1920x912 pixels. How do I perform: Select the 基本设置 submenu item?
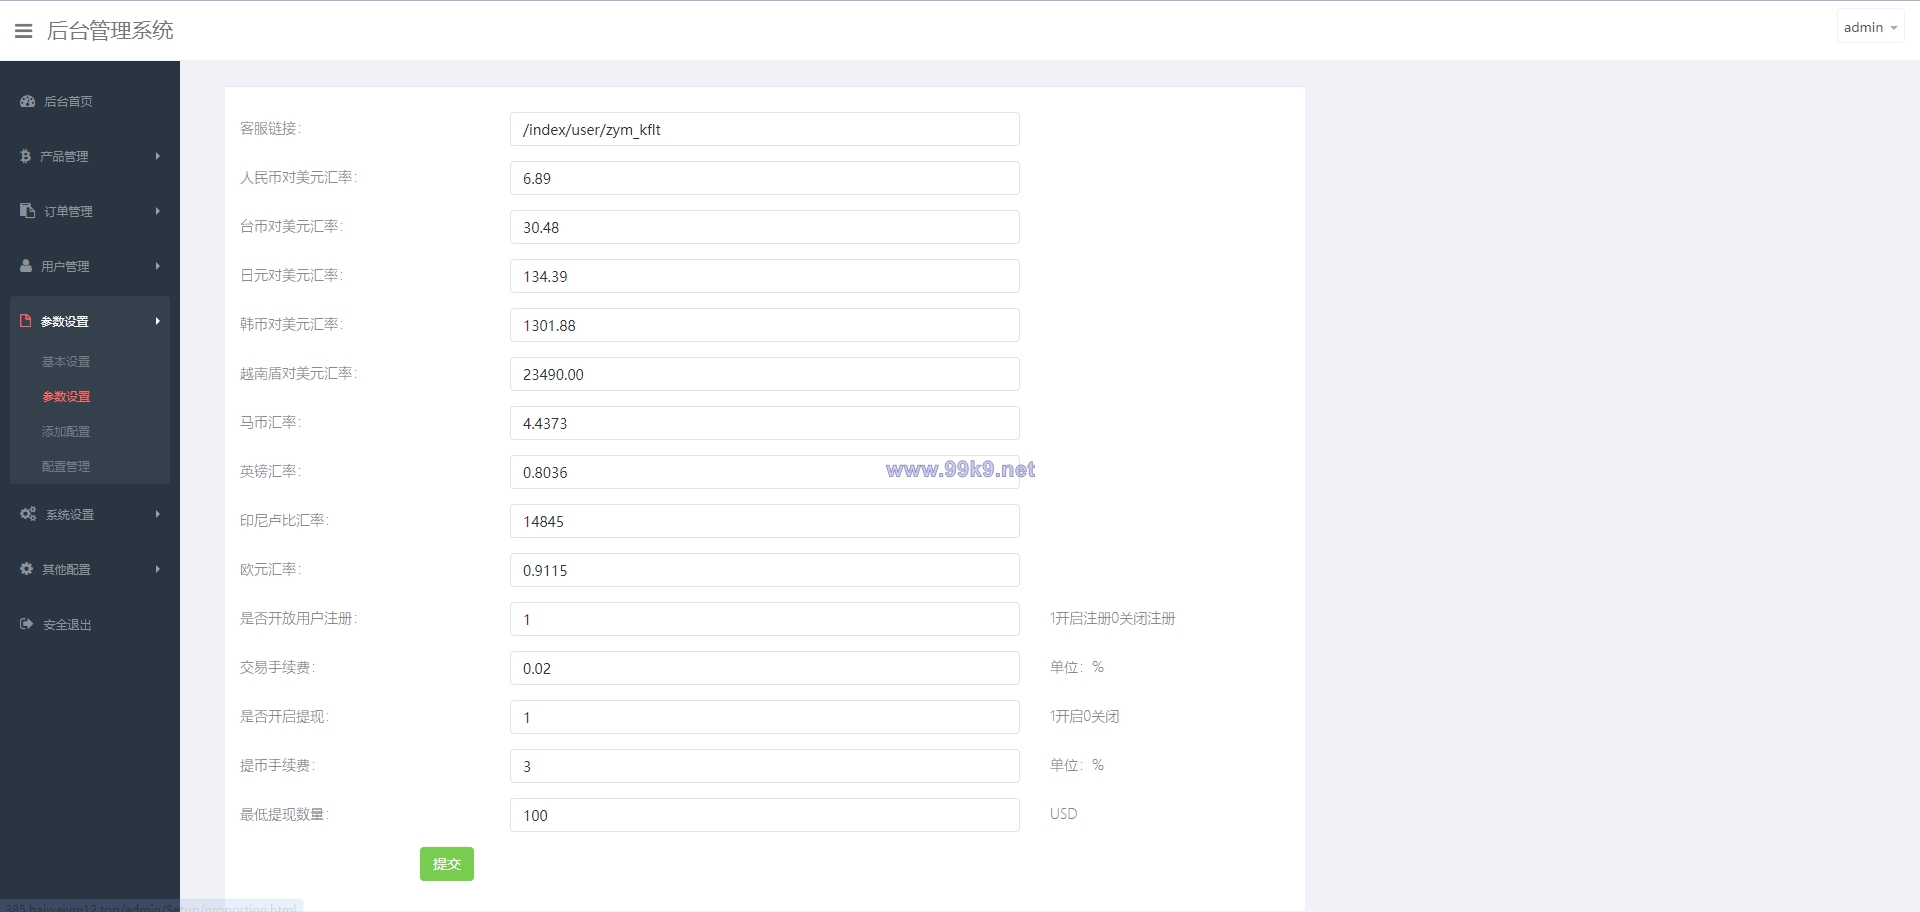click(x=66, y=362)
